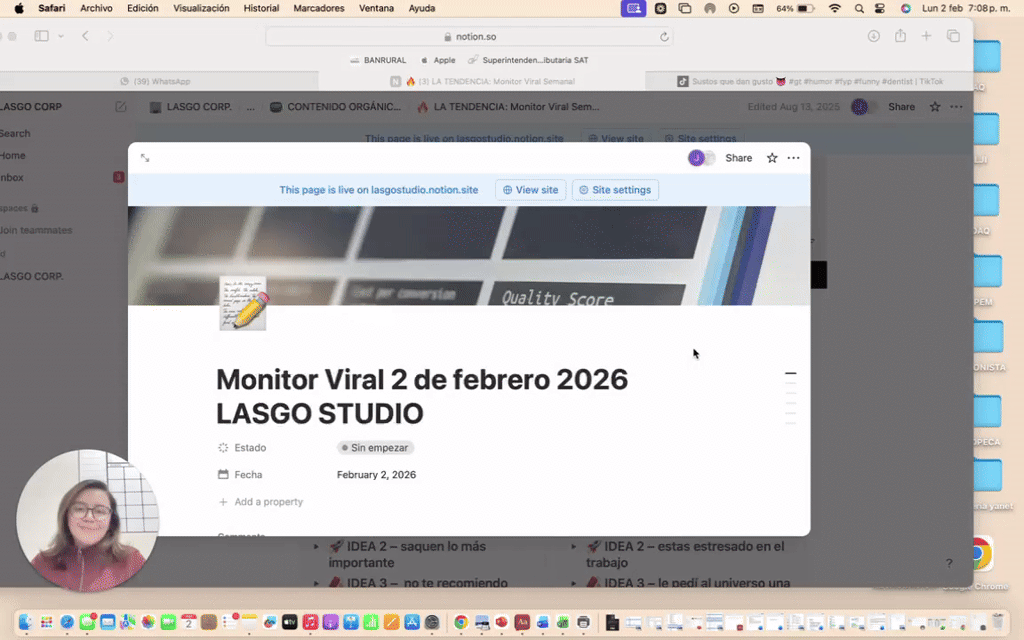Open Edición menu
The height and width of the screenshot is (640, 1024).
pyautogui.click(x=142, y=8)
